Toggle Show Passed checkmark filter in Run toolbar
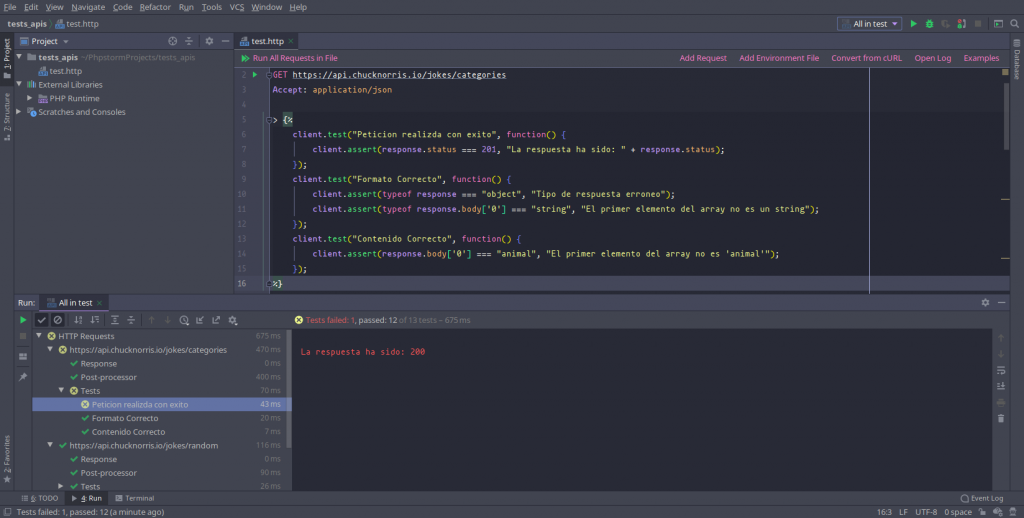The width and height of the screenshot is (1024, 518). (42, 320)
